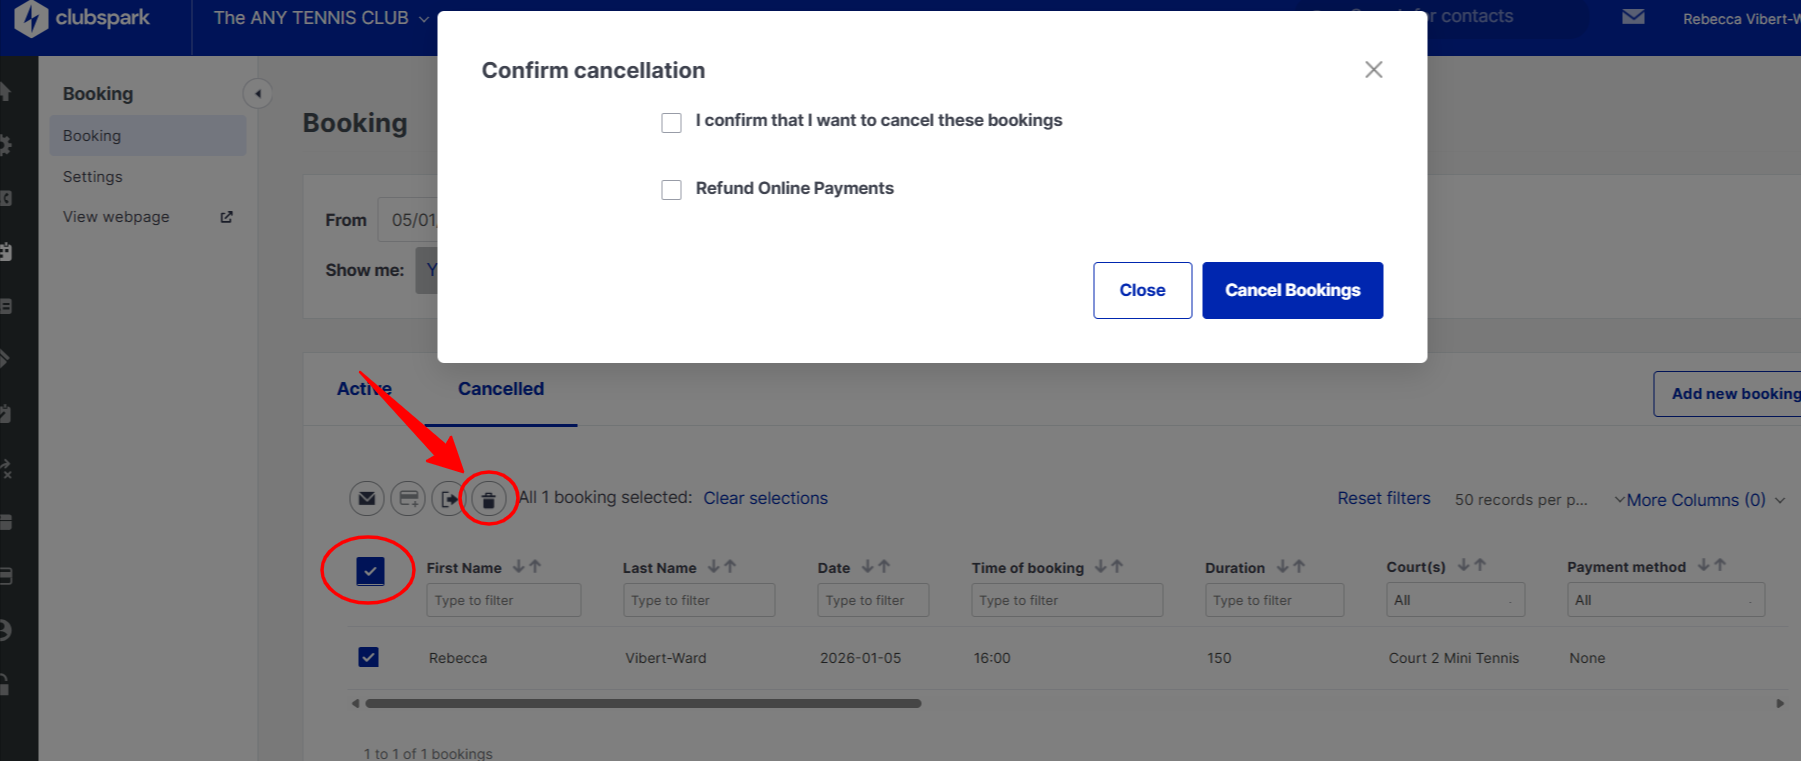Viewport: 1801px width, 761px height.
Task: Click the Clear selections link
Action: click(x=765, y=498)
